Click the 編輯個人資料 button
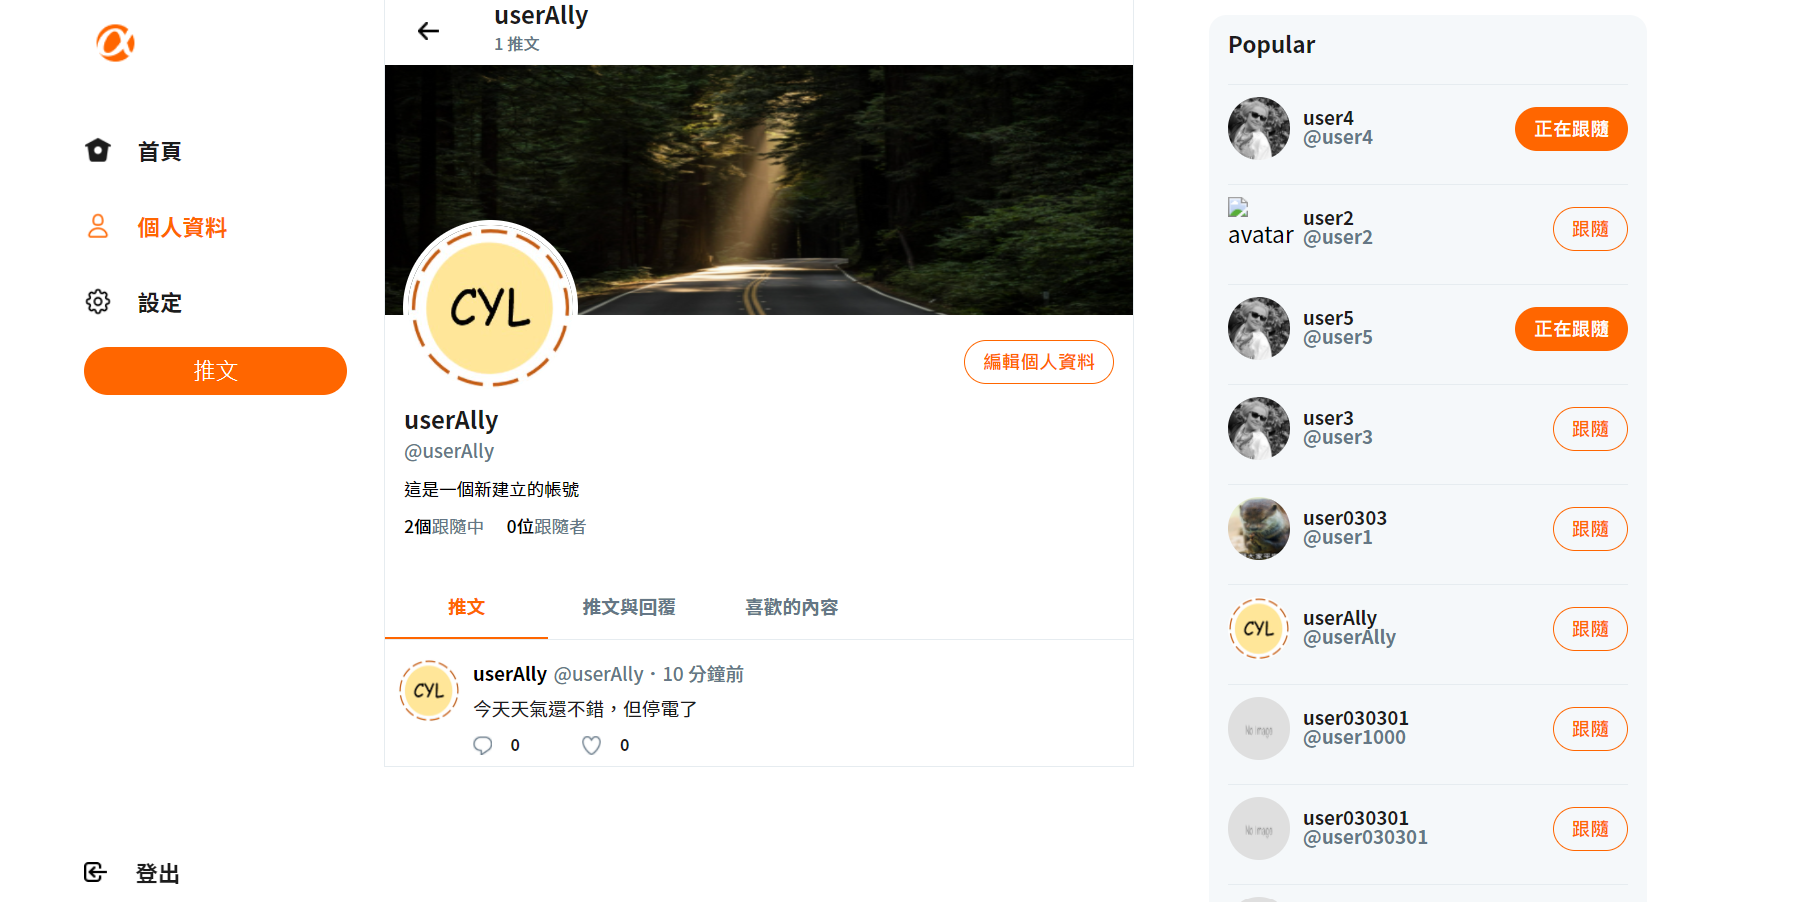 (x=1039, y=362)
